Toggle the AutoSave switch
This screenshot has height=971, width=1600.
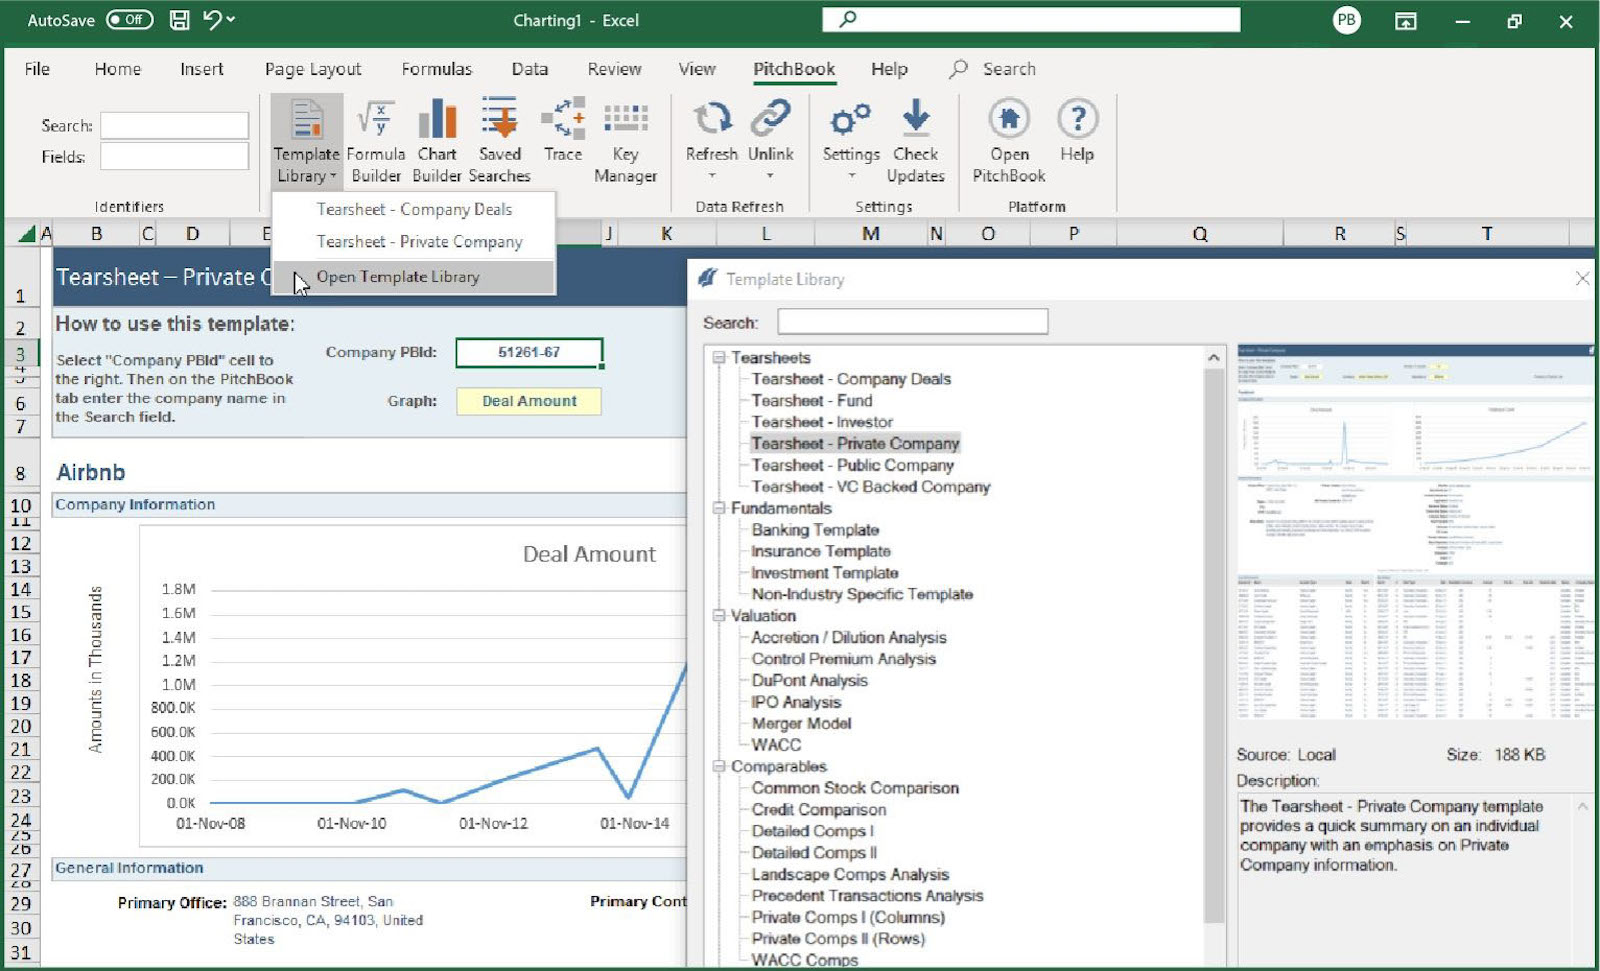click(129, 20)
